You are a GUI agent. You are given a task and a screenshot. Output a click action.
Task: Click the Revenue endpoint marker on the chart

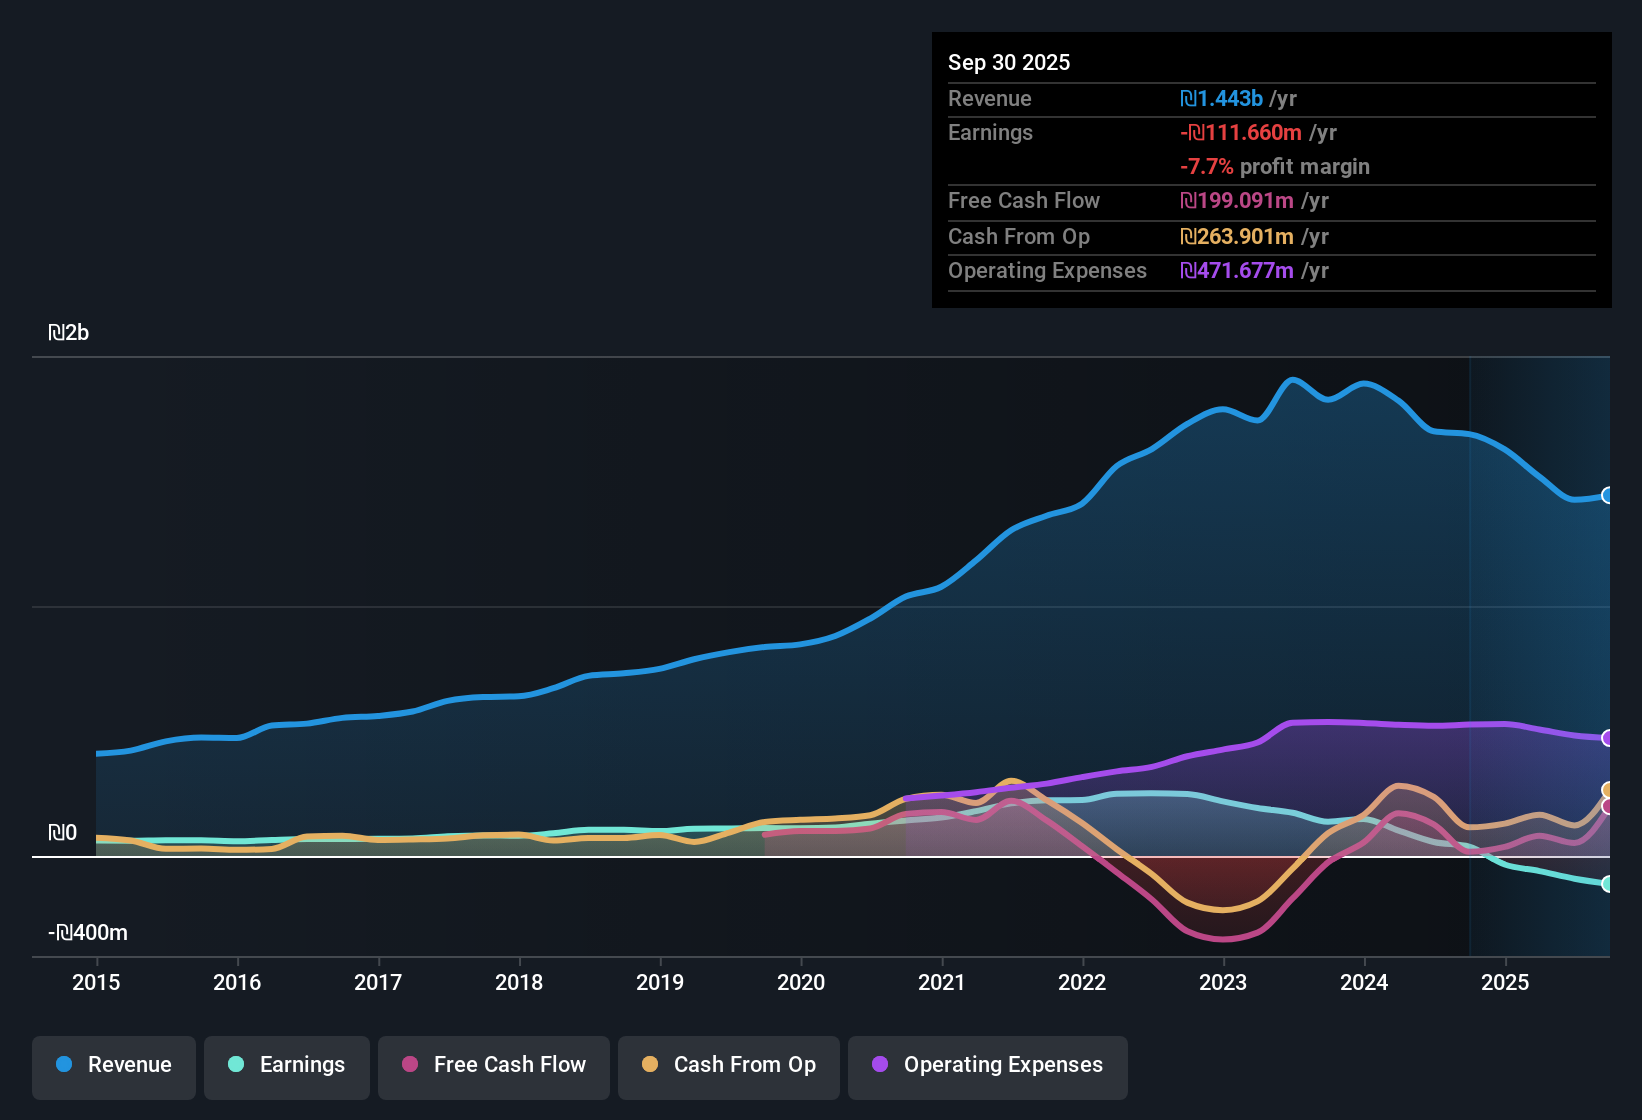[1607, 495]
